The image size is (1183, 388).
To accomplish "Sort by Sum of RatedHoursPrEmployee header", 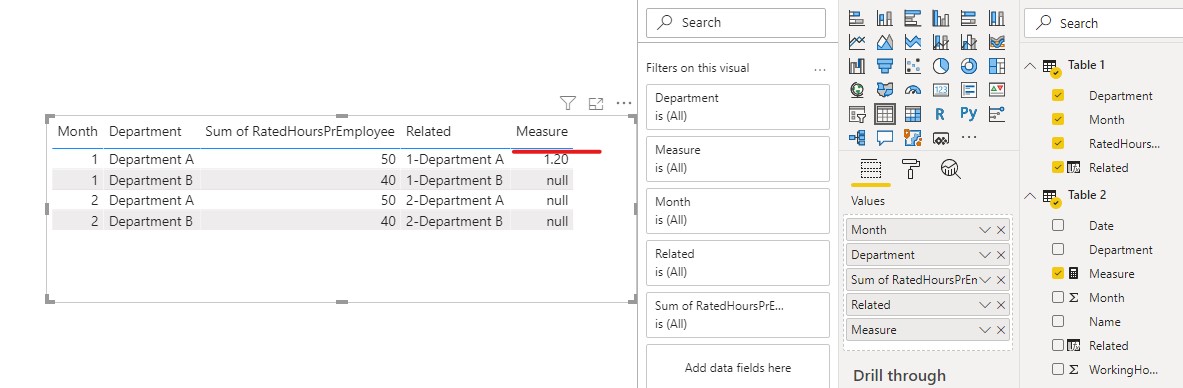I will coord(300,131).
